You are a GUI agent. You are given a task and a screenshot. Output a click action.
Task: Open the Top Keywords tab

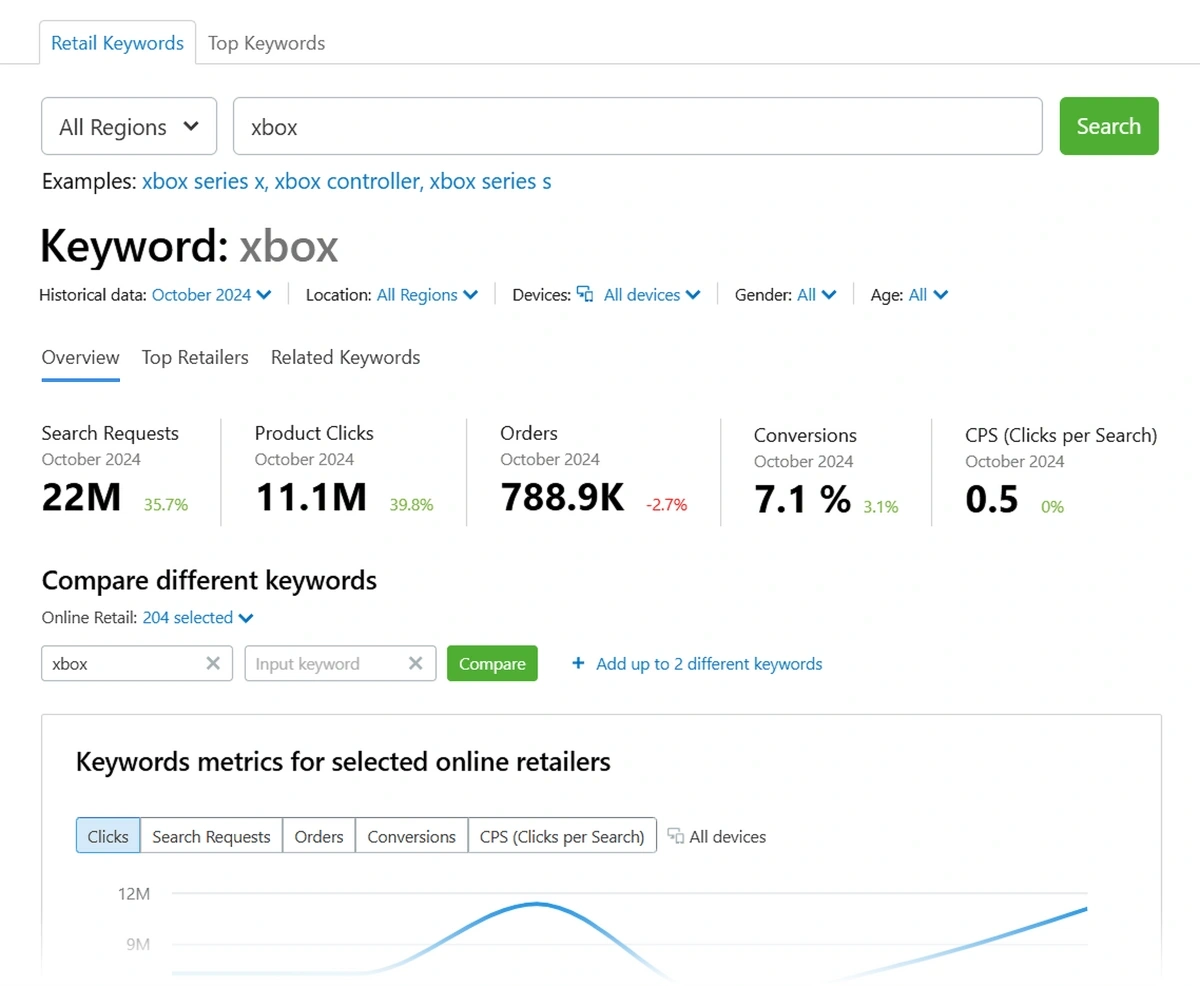(x=266, y=43)
